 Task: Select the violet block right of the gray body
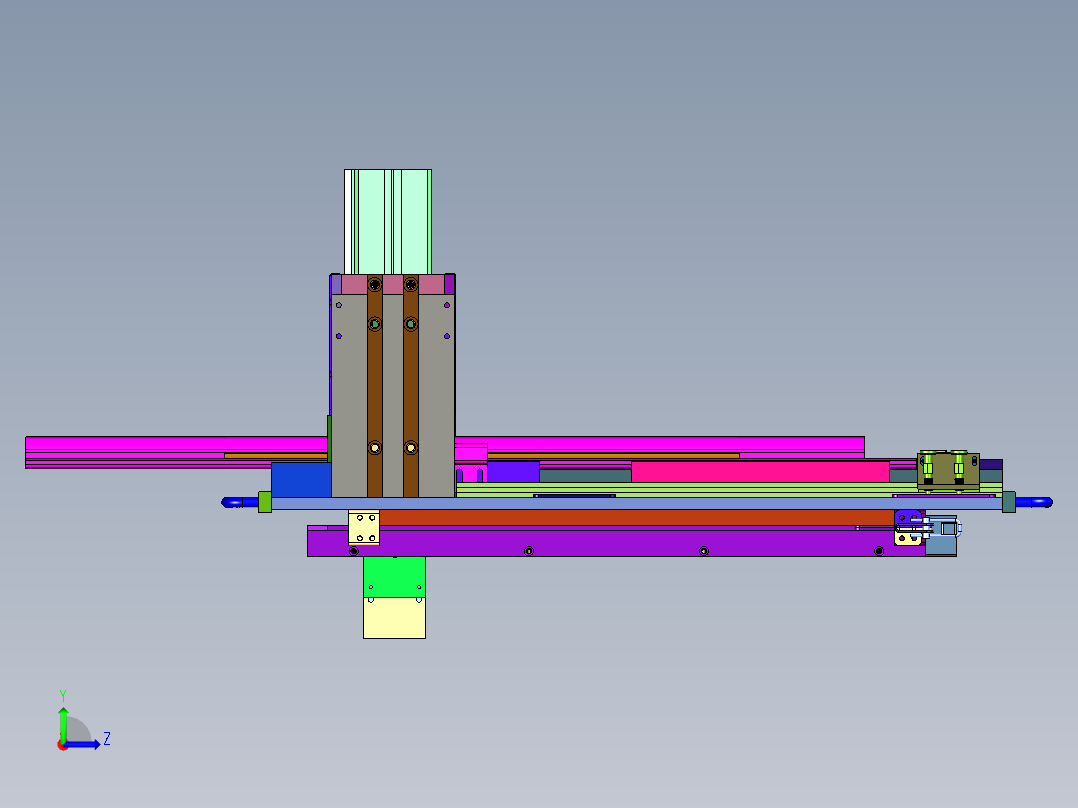coord(513,472)
